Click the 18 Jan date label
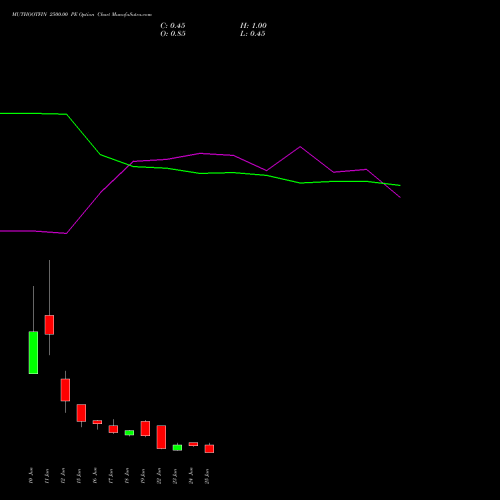This screenshot has width=500, height=500. pos(127,476)
